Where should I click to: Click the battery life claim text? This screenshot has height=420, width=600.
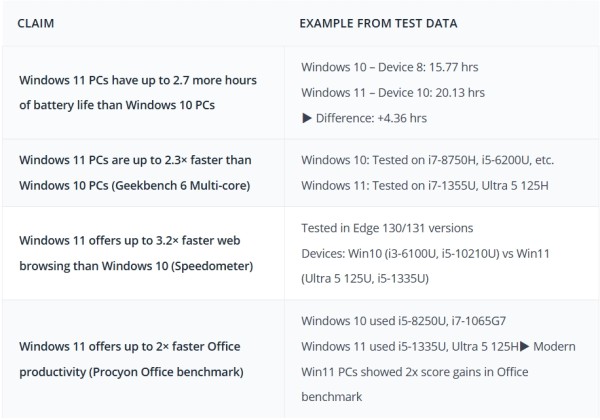pos(138,93)
